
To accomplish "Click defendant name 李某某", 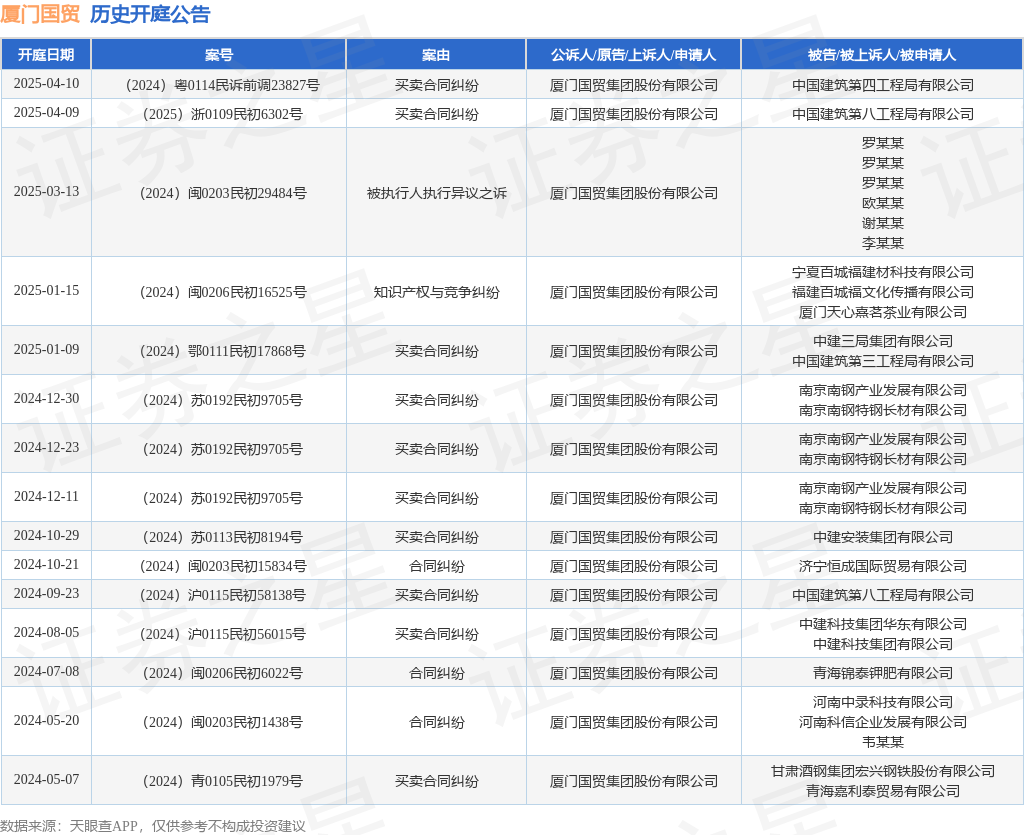I will click(x=883, y=243).
